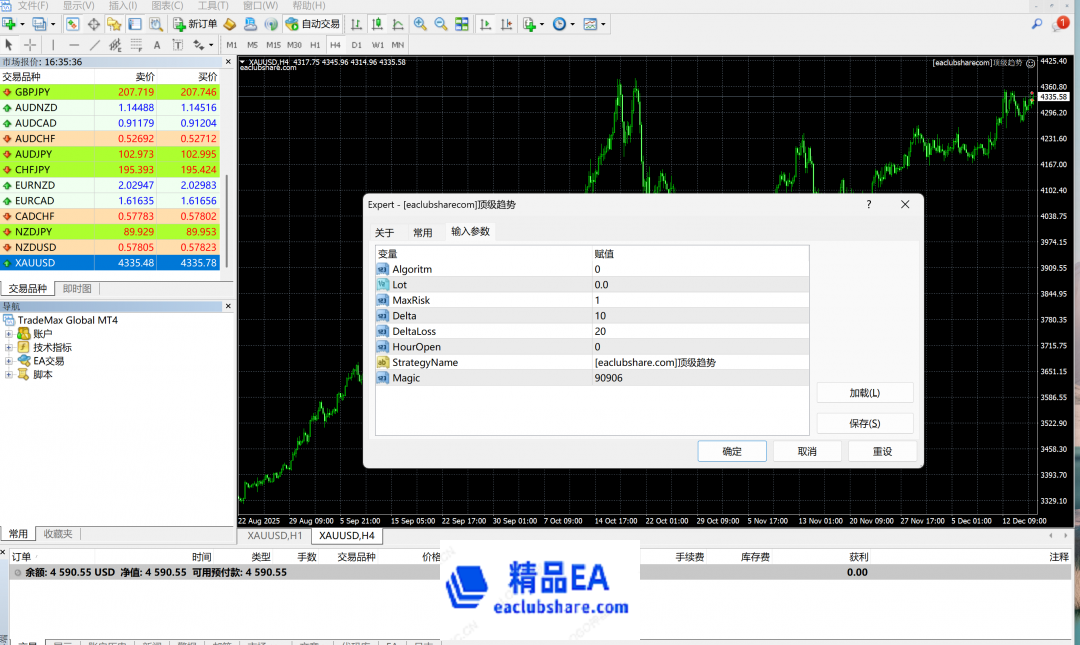1080x645 pixels.
Task: Switch to the 关于 tab in the Expert dialog
Action: 383,231
